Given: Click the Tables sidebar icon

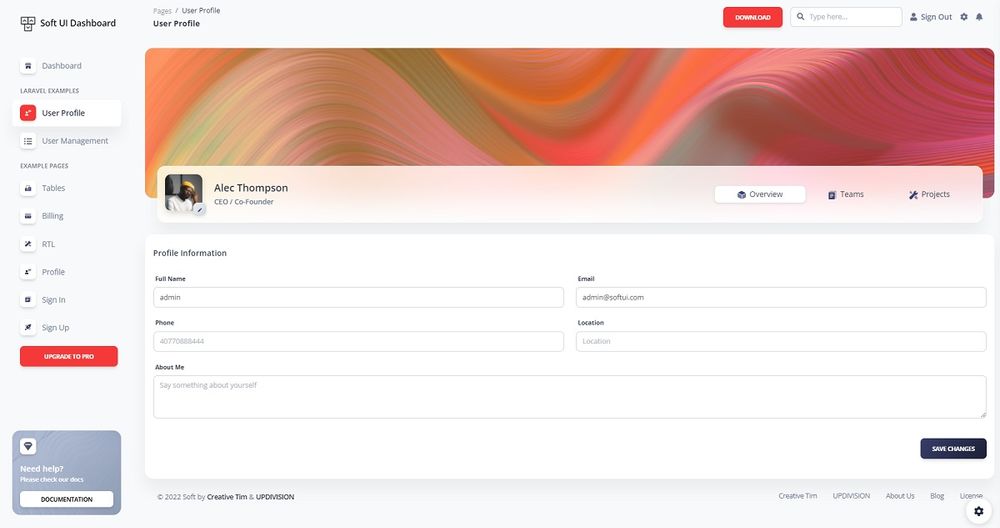Looking at the screenshot, I should pos(27,188).
